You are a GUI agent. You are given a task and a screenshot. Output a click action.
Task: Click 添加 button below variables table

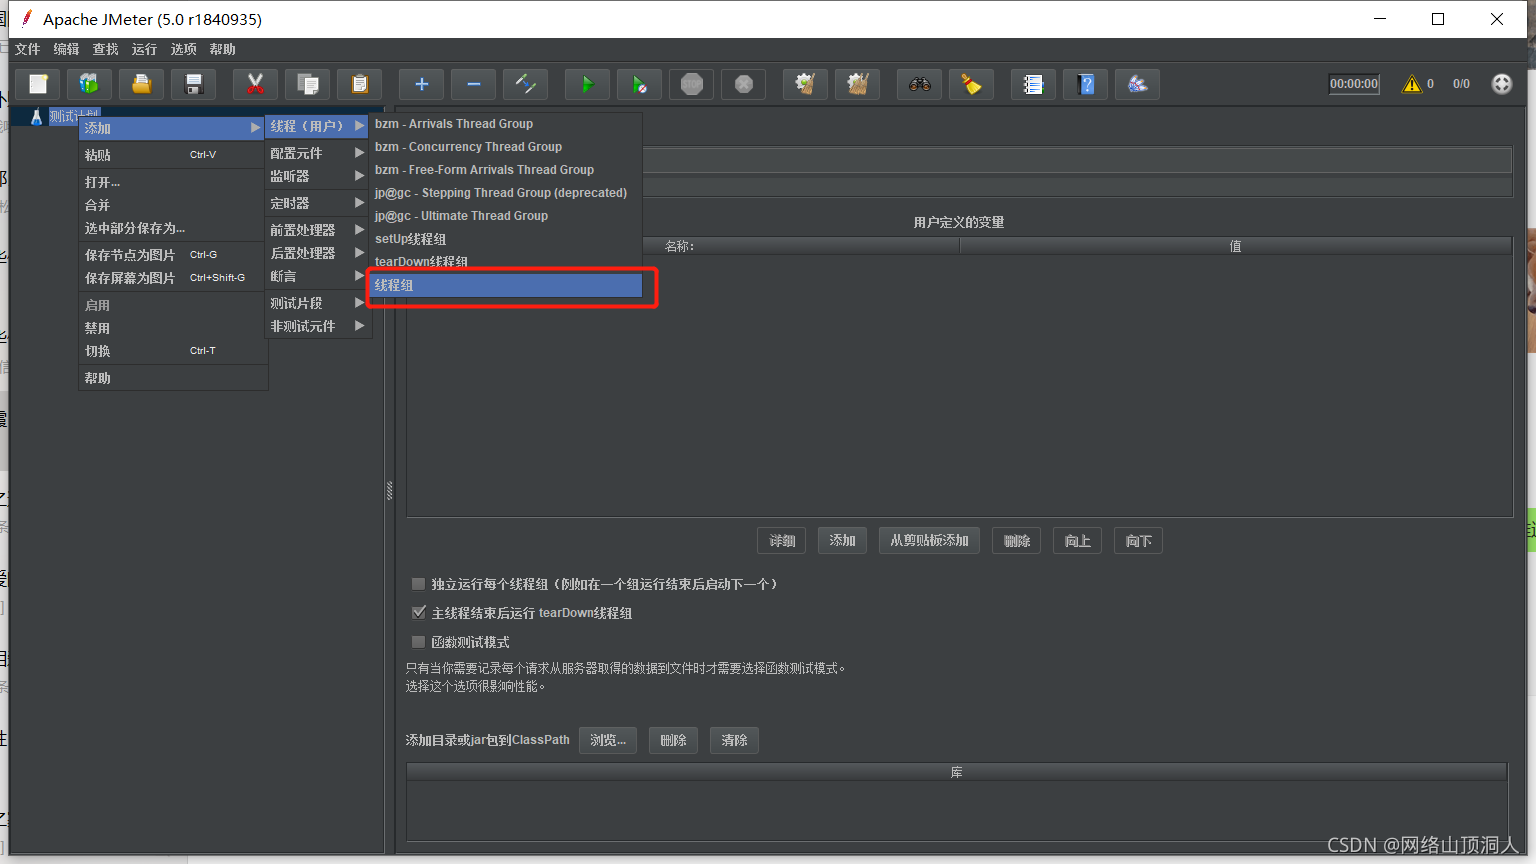(843, 540)
